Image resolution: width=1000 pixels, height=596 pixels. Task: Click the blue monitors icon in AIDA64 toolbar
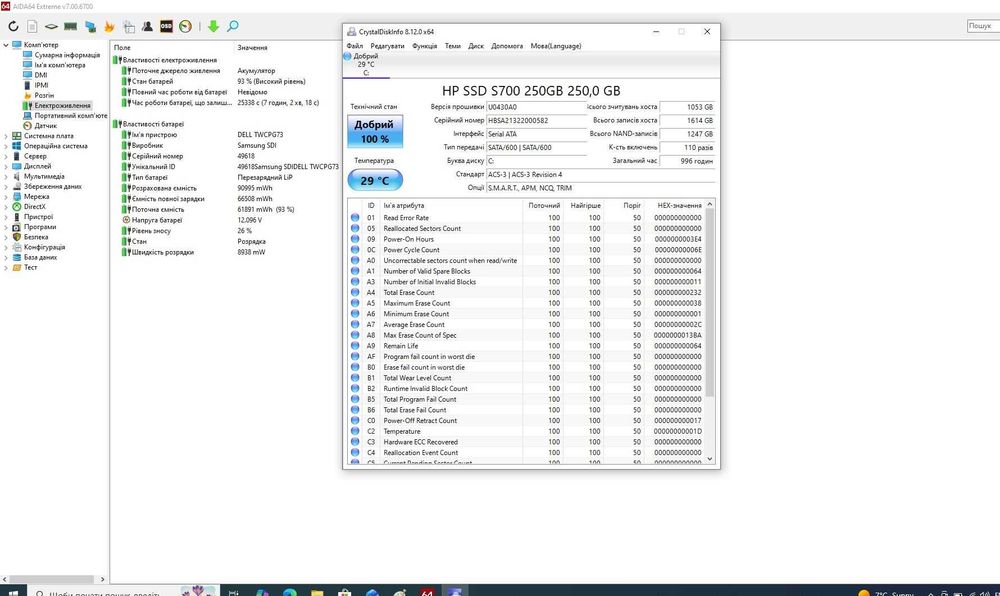pos(90,26)
